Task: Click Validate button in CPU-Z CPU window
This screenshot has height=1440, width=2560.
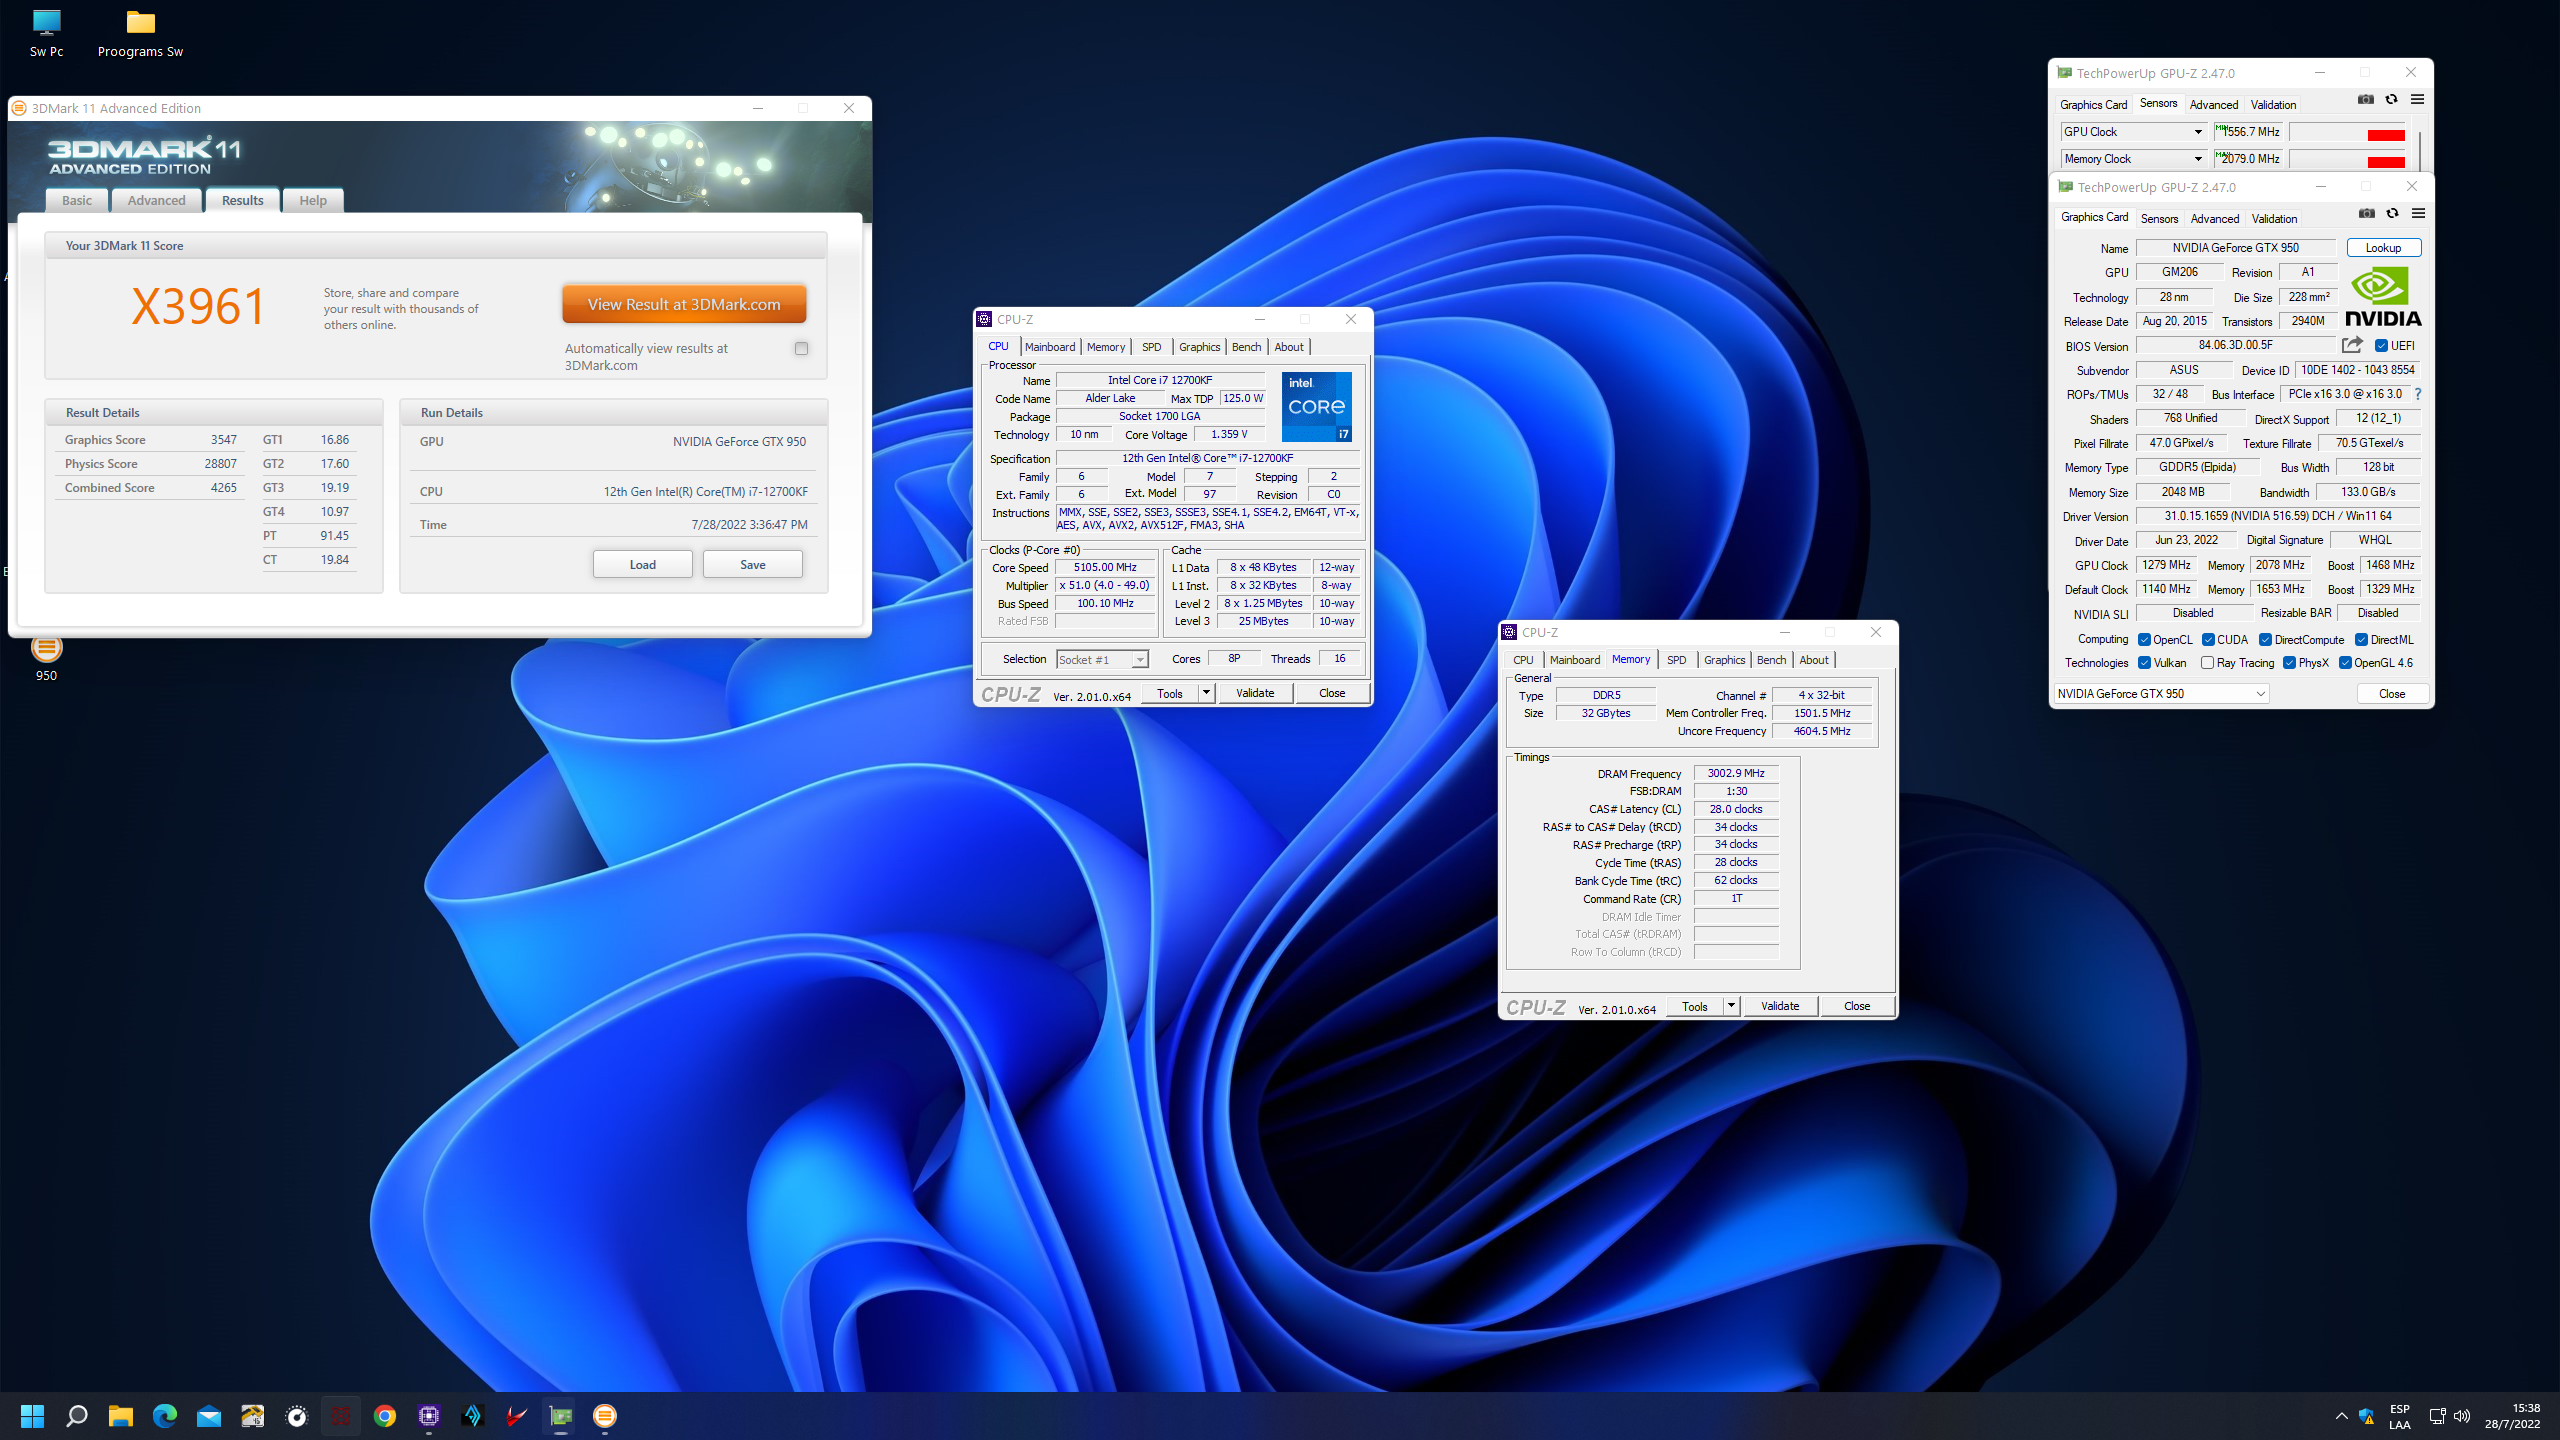Action: (1255, 693)
